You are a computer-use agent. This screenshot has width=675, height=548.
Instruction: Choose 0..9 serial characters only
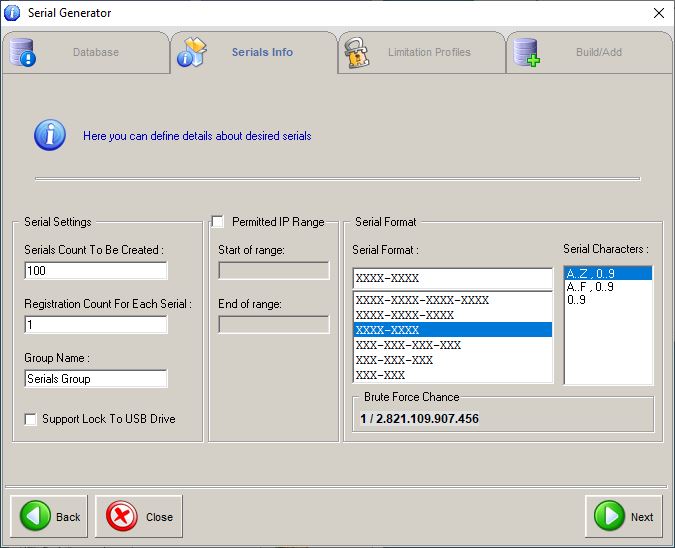pos(608,300)
